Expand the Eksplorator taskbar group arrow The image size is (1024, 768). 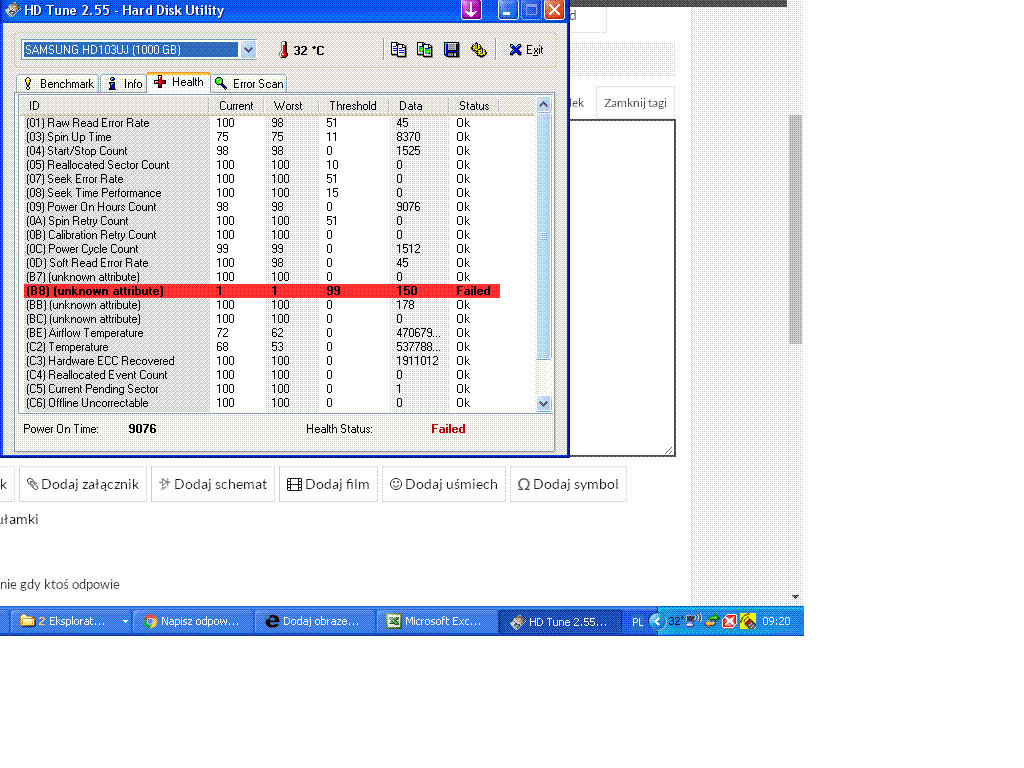pyautogui.click(x=125, y=621)
